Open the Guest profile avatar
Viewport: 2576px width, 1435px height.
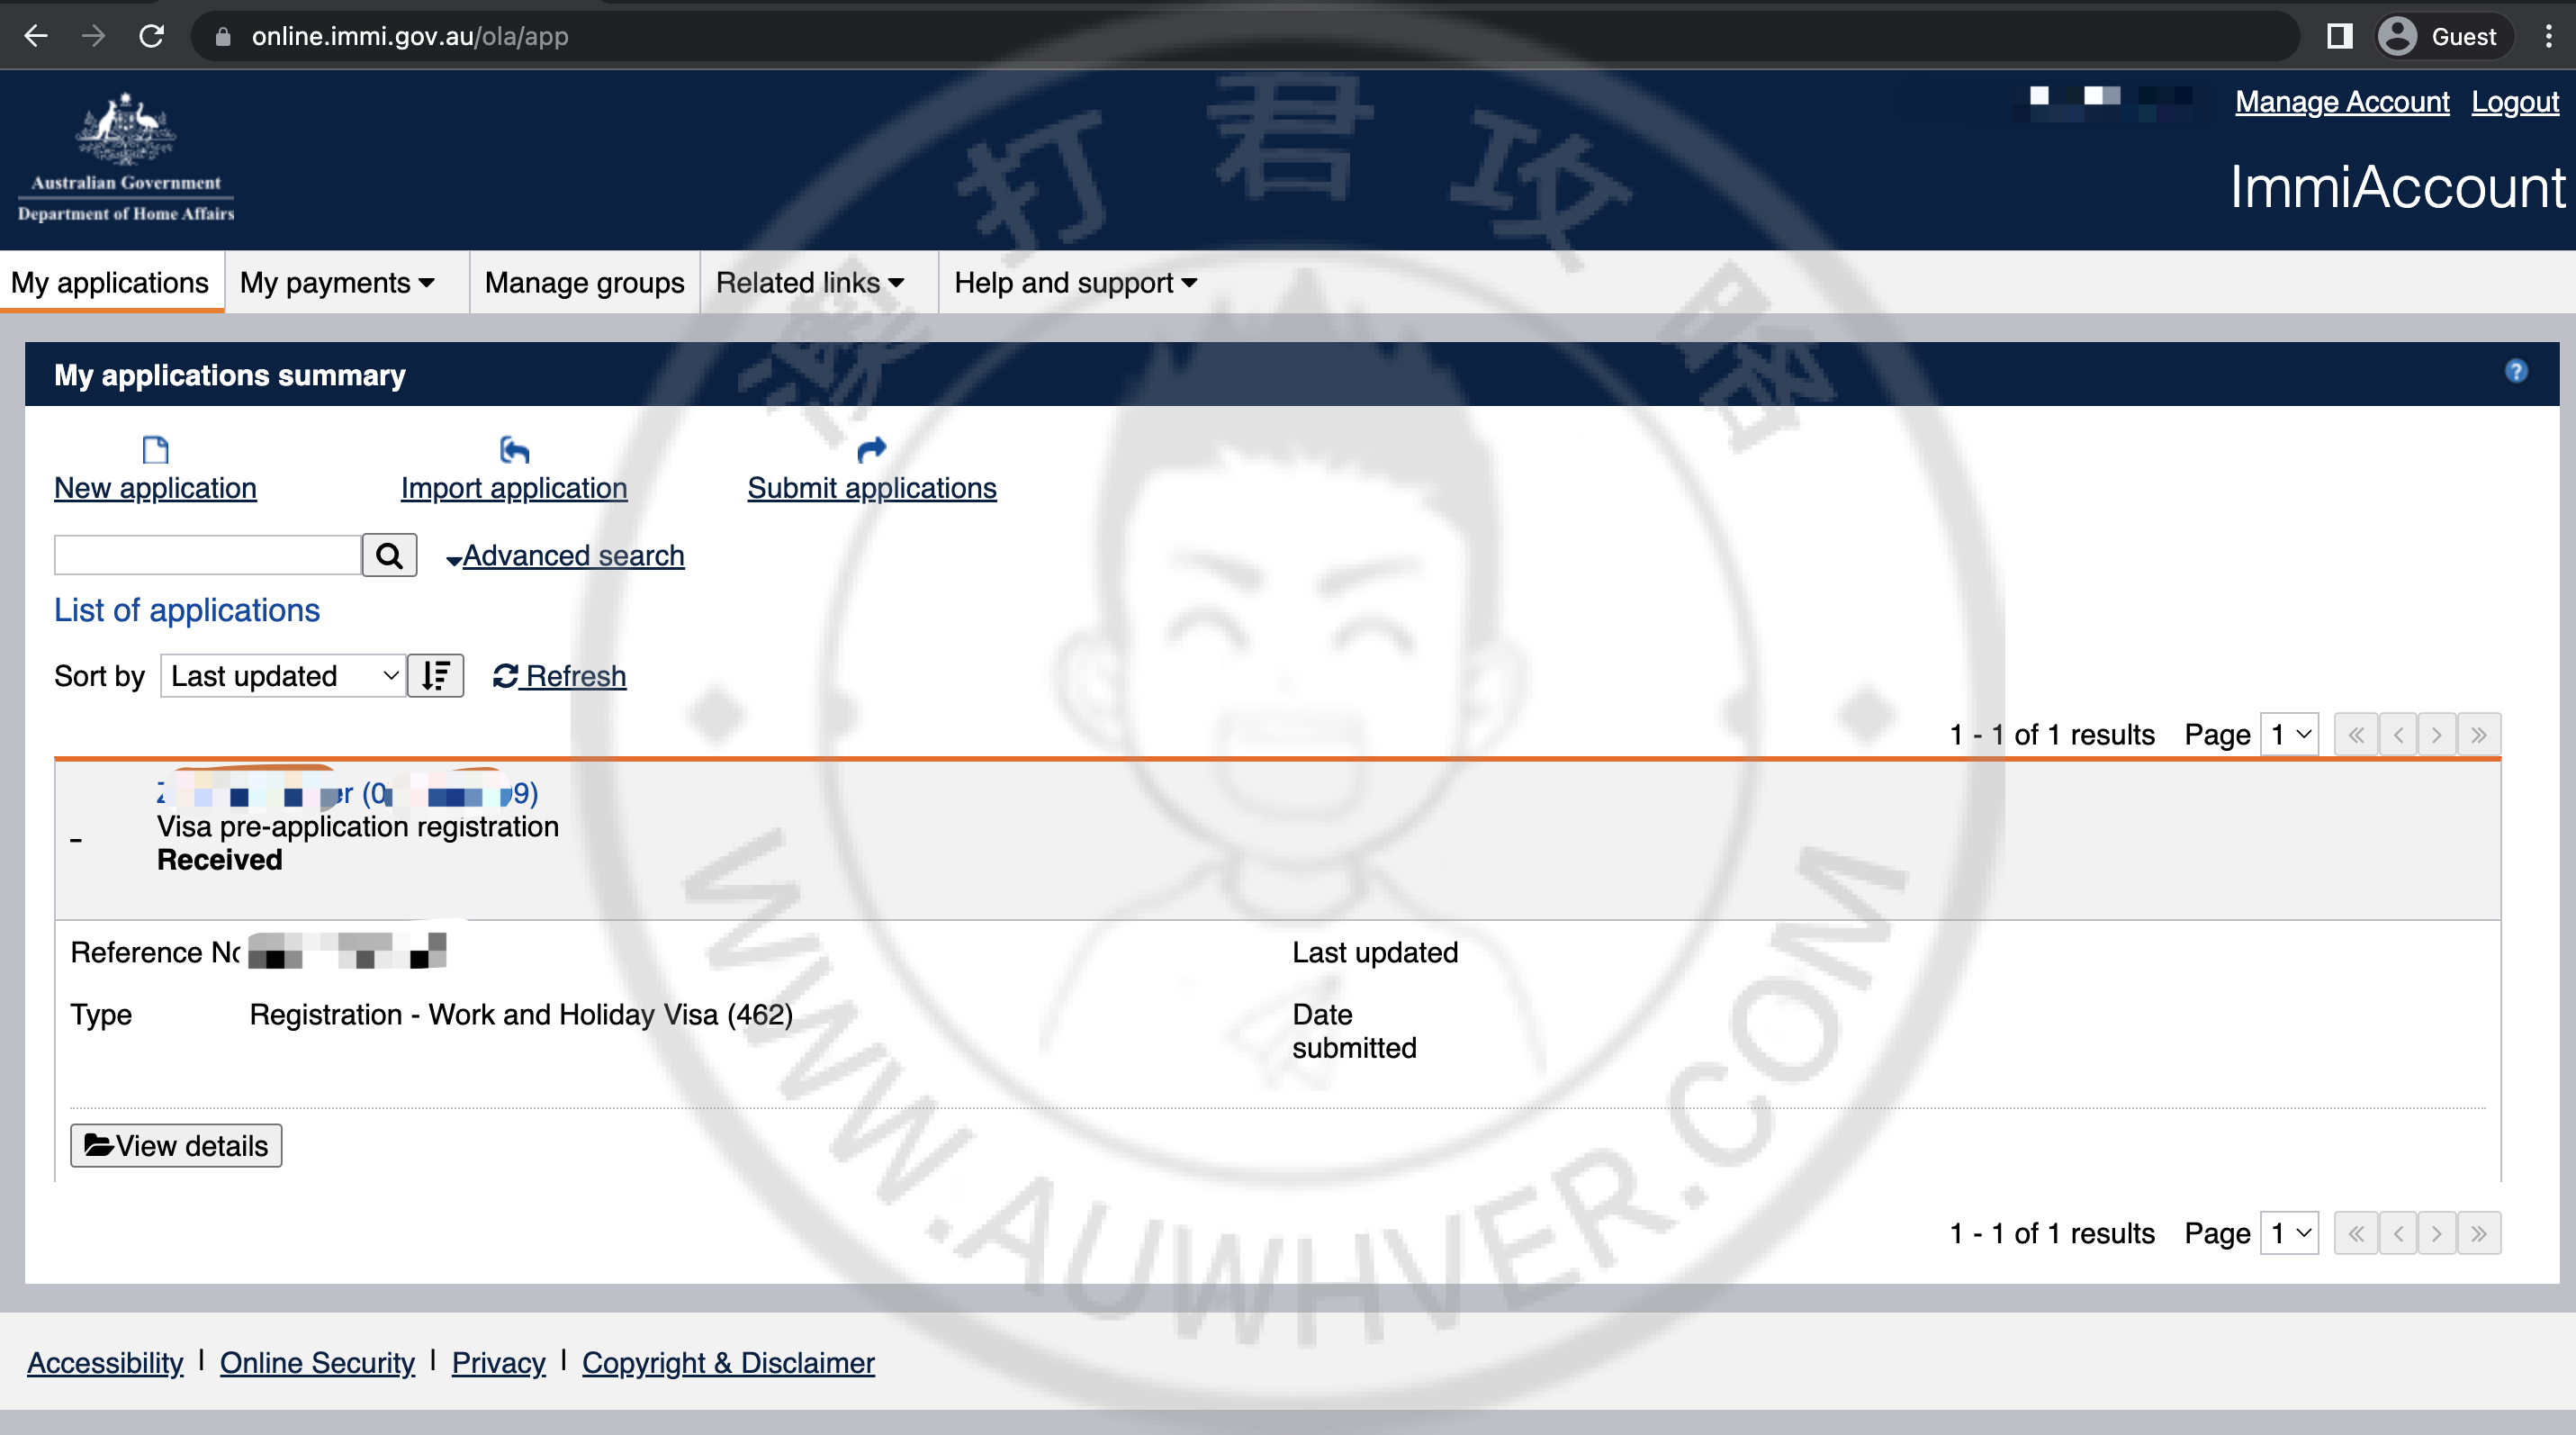click(2398, 37)
